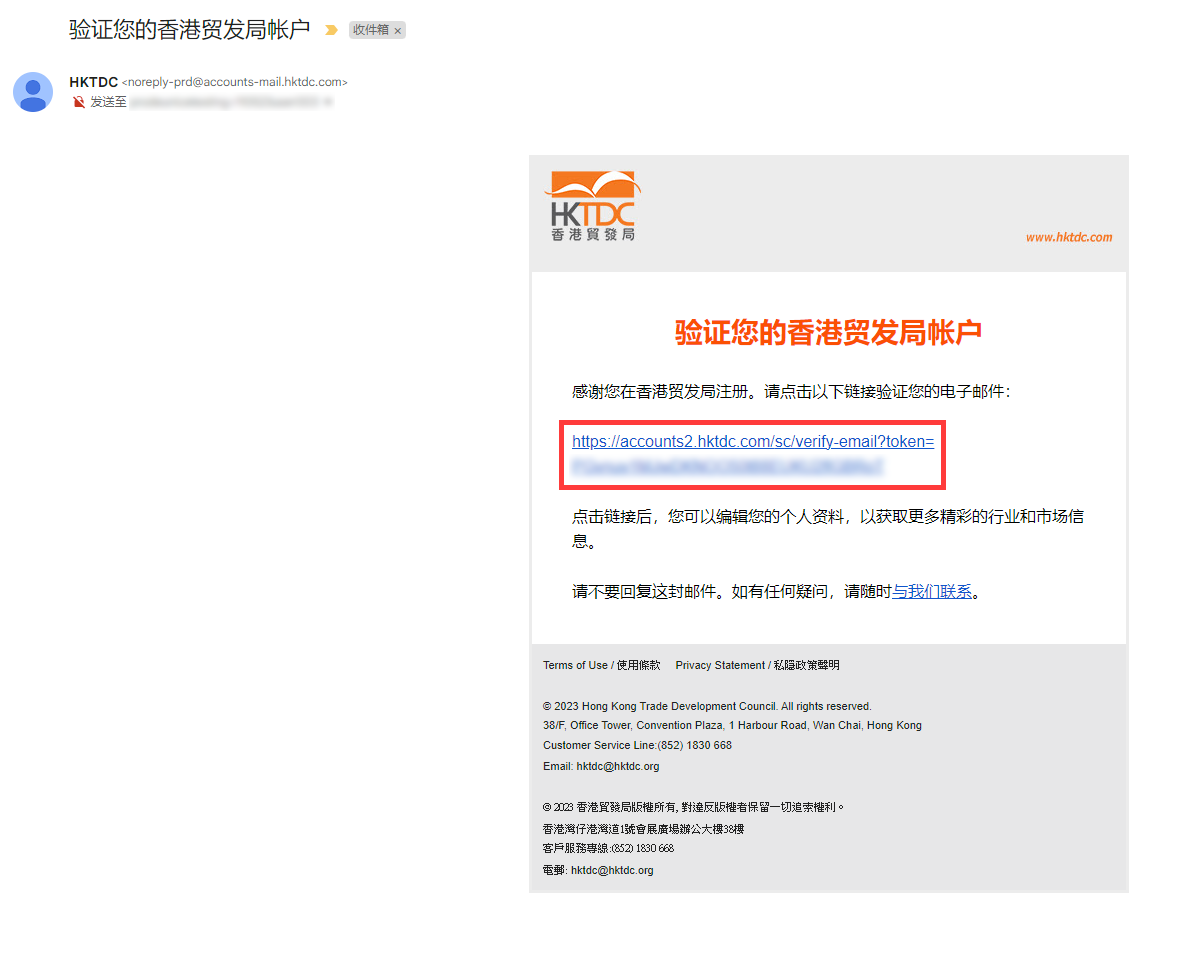Click the red no-encryption lock icon
The image size is (1203, 957).
point(79,102)
